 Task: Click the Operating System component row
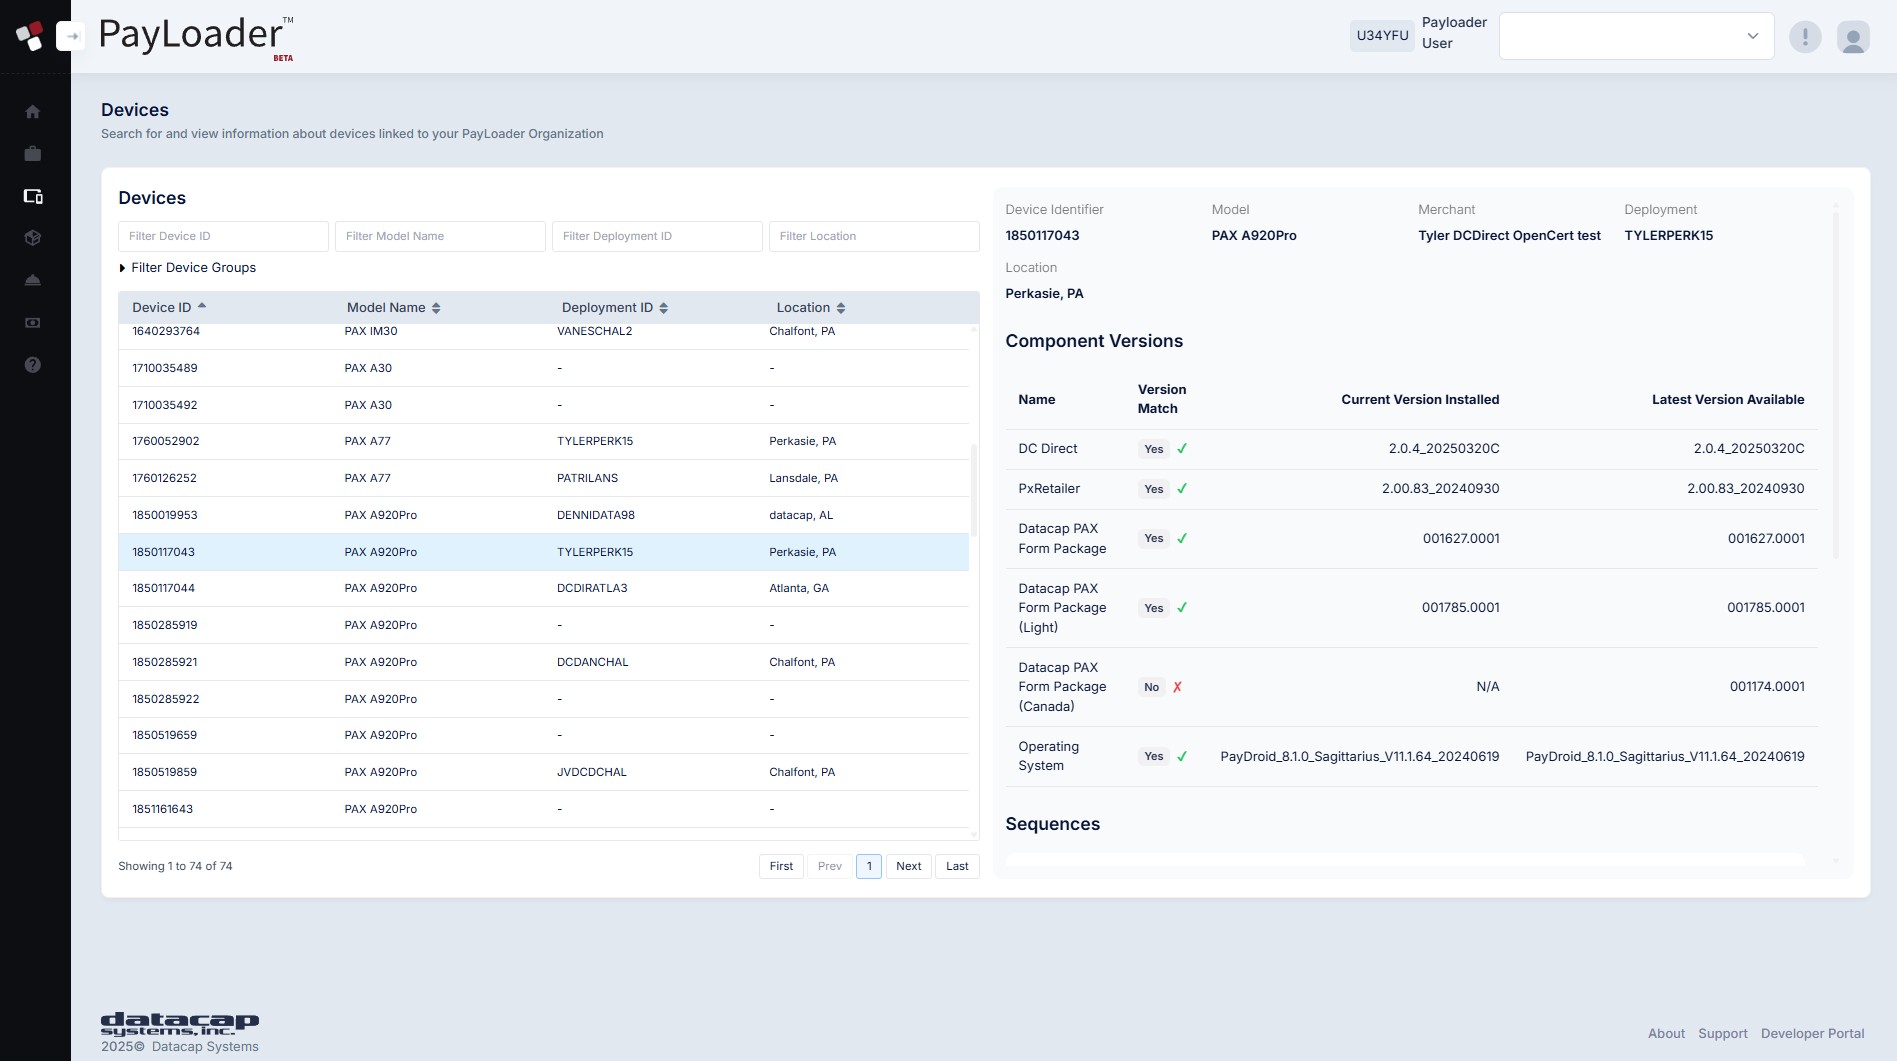tap(1411, 756)
